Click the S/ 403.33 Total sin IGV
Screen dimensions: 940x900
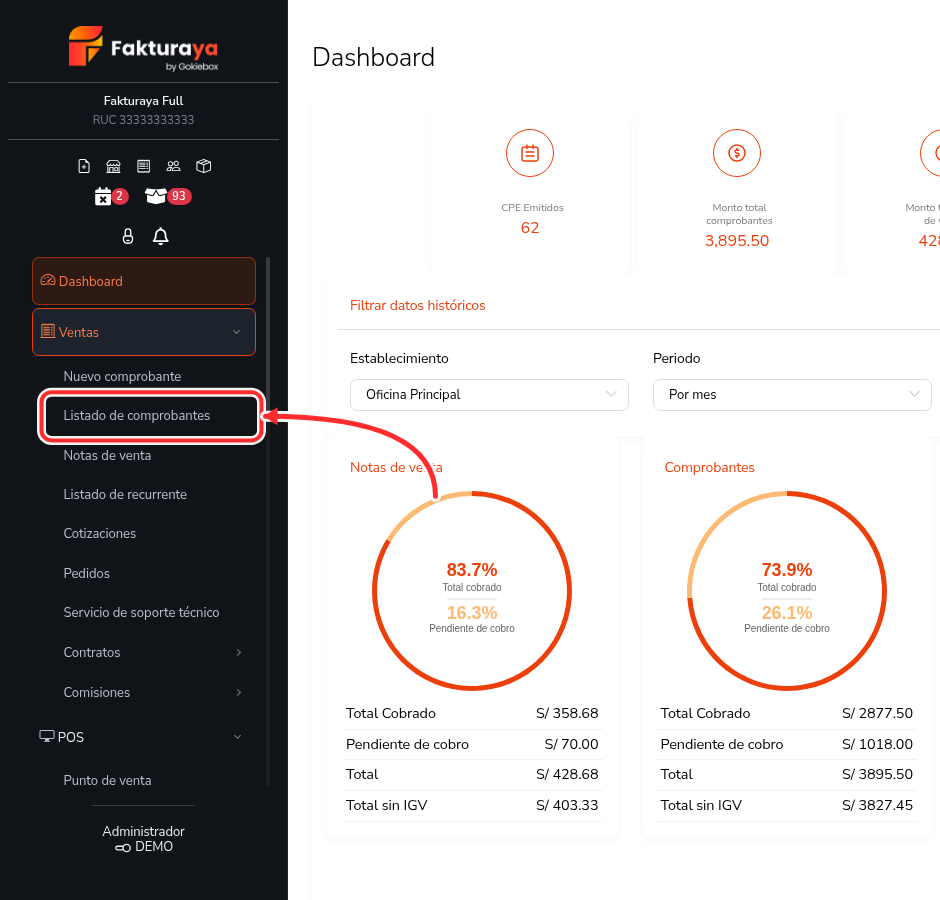point(567,805)
